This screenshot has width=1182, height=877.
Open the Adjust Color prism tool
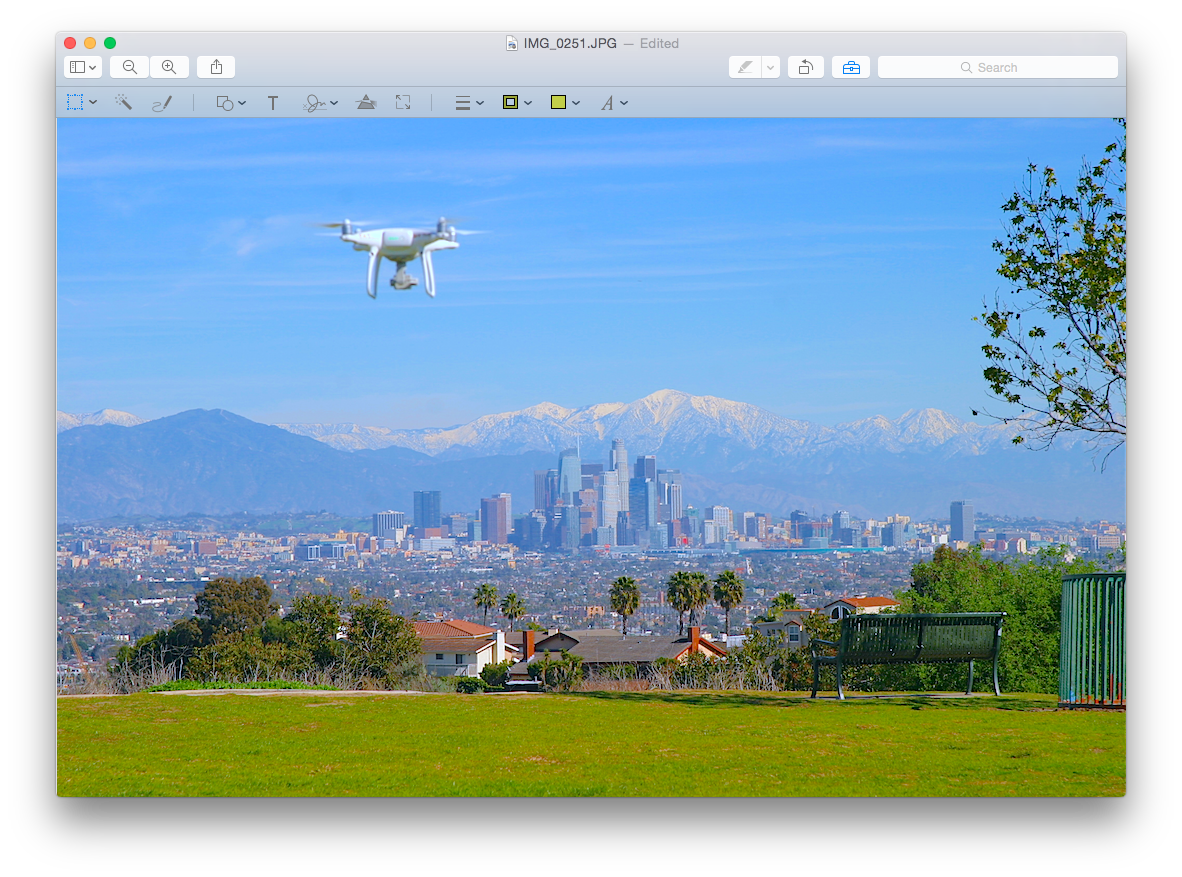(x=367, y=102)
